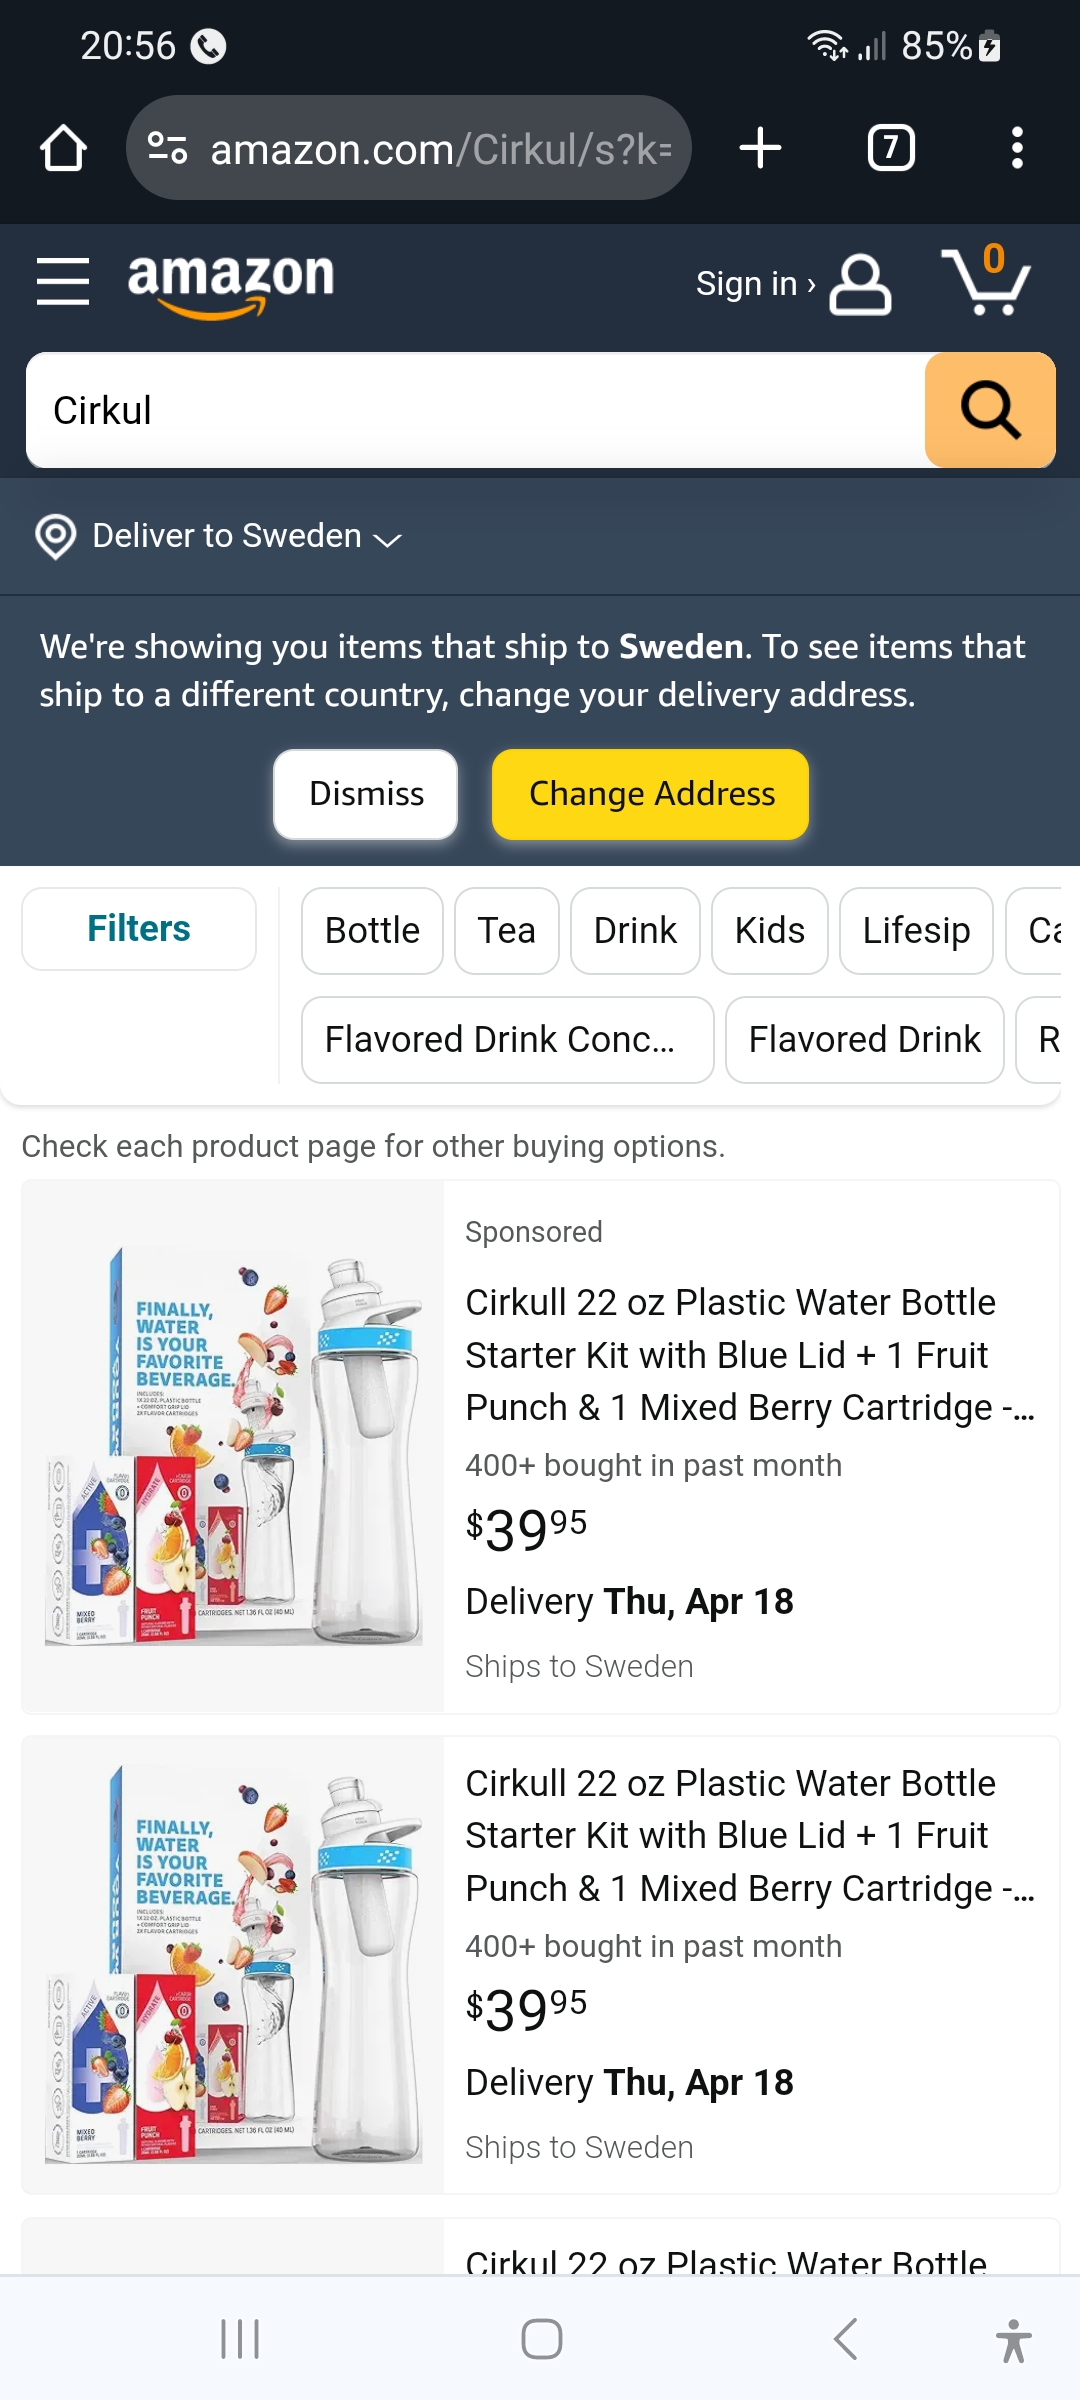Choose the Flavored Drink category chip
Image resolution: width=1080 pixels, height=2400 pixels.
(864, 1040)
